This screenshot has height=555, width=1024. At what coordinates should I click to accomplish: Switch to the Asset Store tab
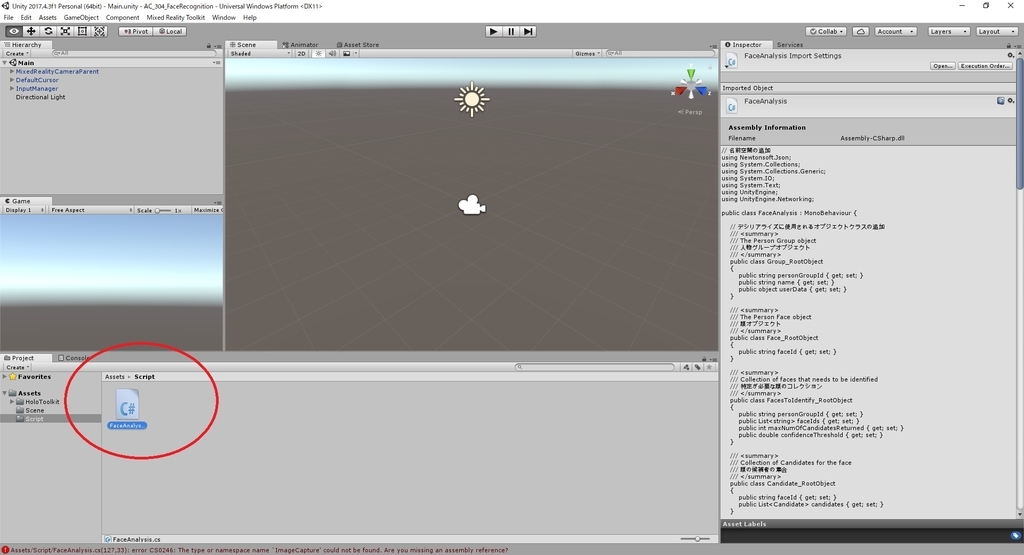tap(357, 44)
